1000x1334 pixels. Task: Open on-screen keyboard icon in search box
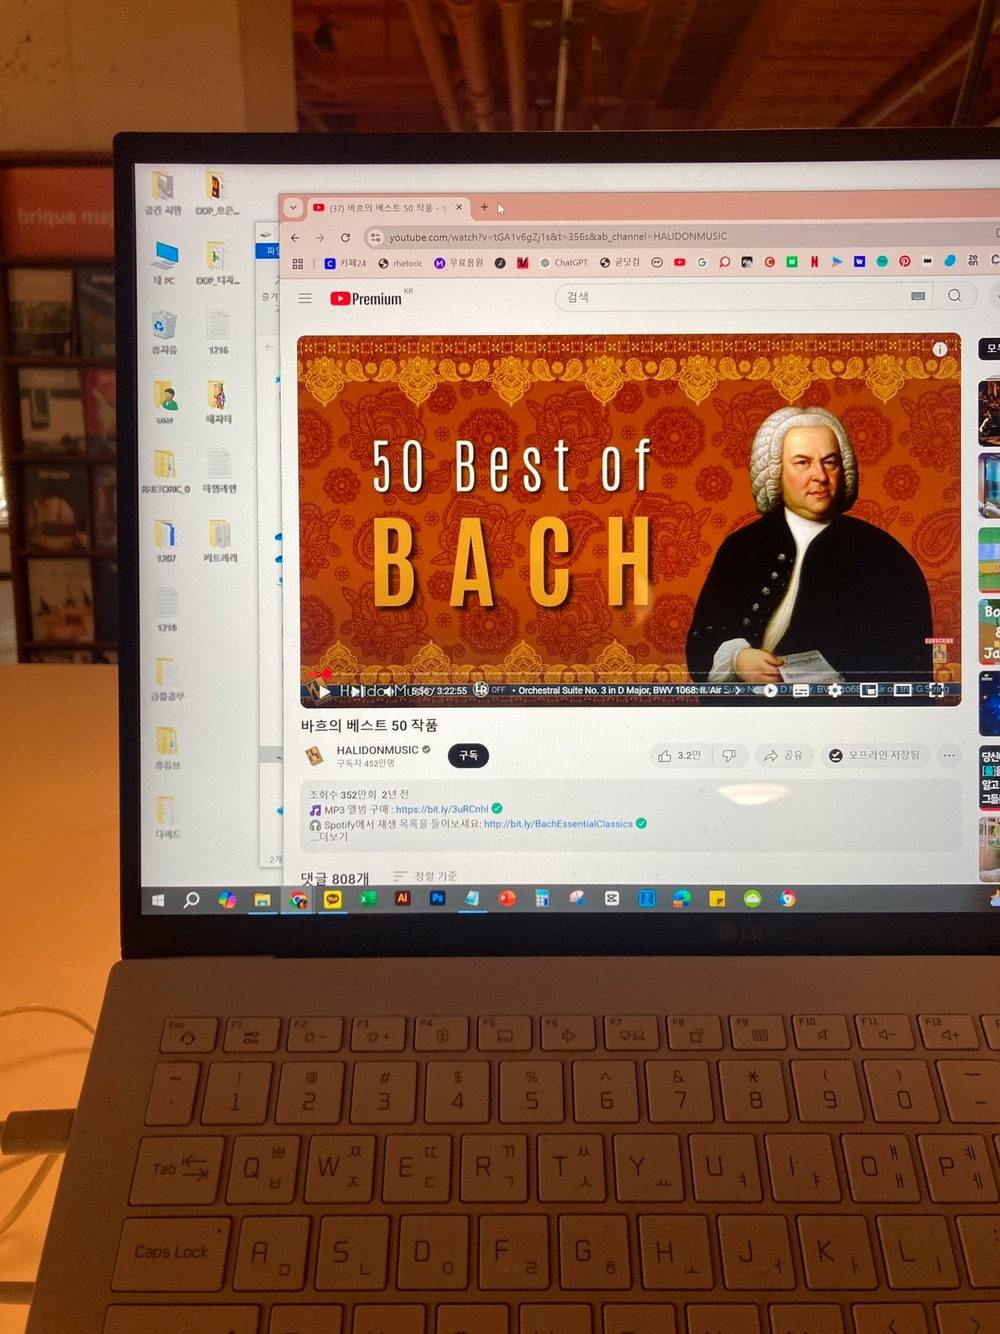[x=918, y=296]
